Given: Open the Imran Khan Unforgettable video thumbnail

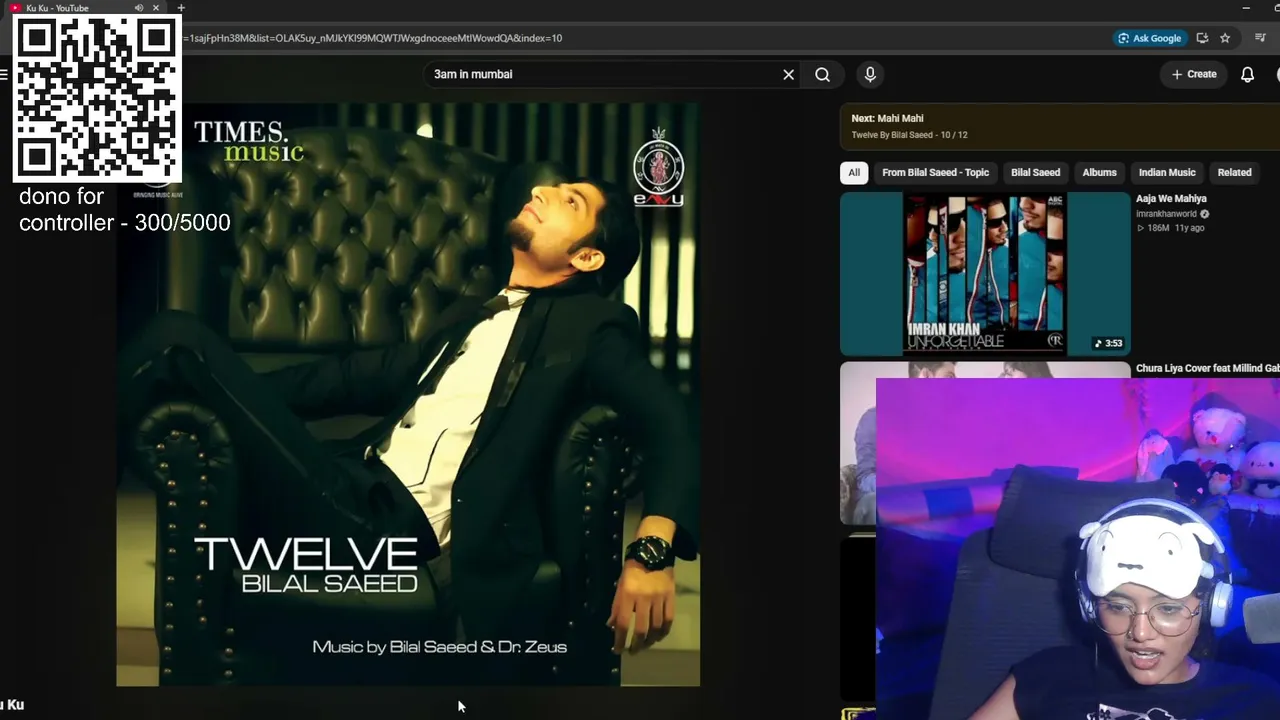Looking at the screenshot, I should [985, 274].
